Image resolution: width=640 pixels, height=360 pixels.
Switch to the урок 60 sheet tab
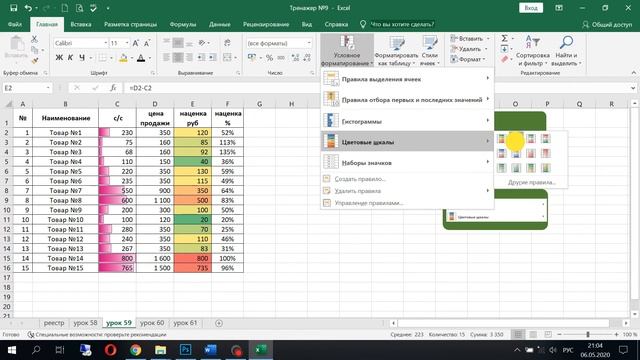click(152, 322)
